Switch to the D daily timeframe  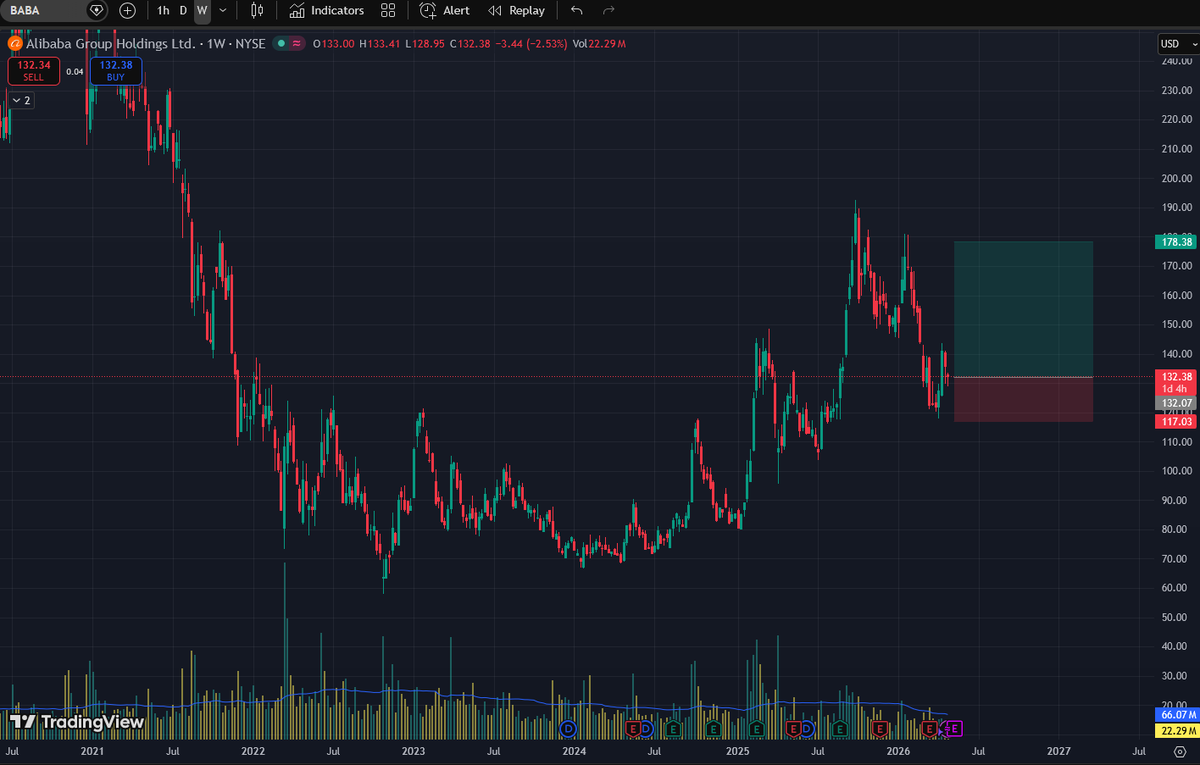[183, 10]
